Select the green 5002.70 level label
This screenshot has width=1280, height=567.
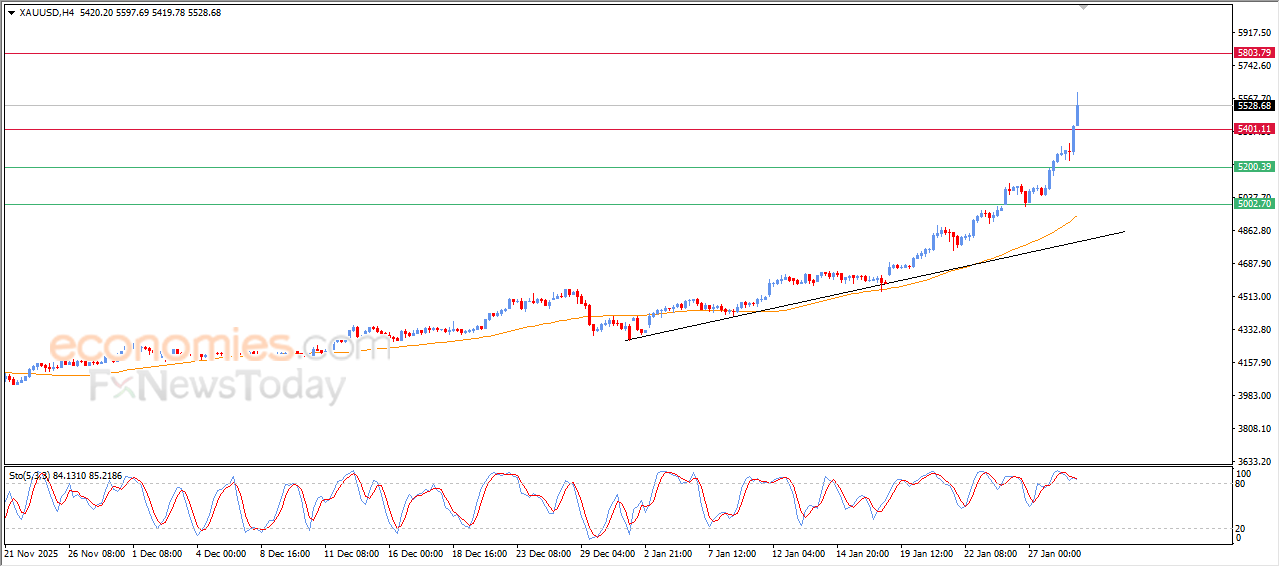coord(1253,204)
